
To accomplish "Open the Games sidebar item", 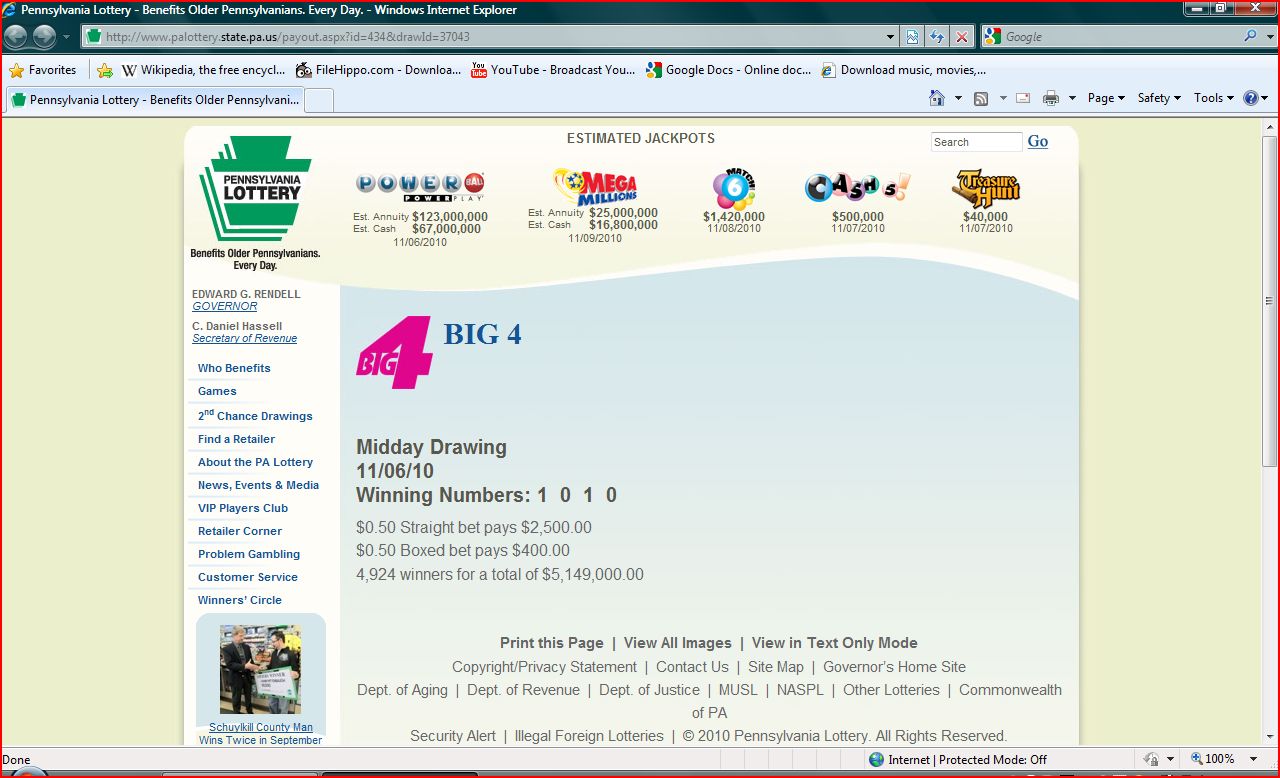I will pyautogui.click(x=217, y=391).
